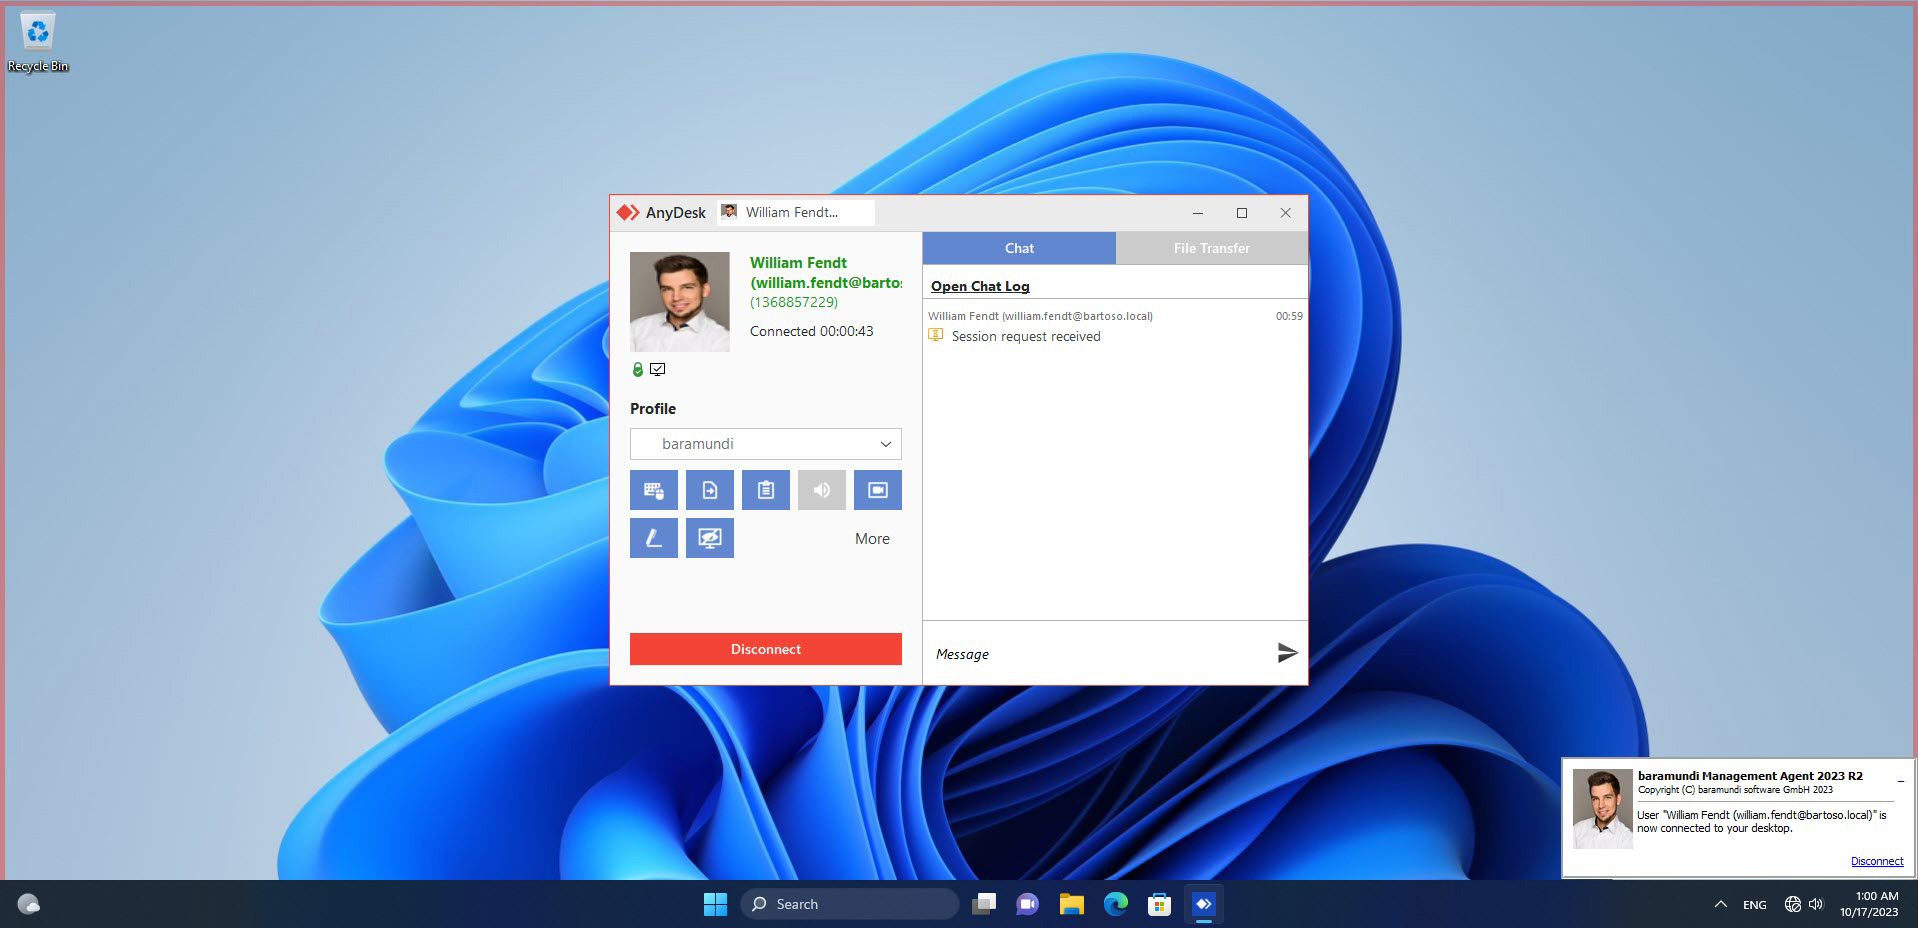Viewport: 1918px width, 928px height.
Task: Click the privacy mode screen icon
Action: pyautogui.click(x=710, y=538)
